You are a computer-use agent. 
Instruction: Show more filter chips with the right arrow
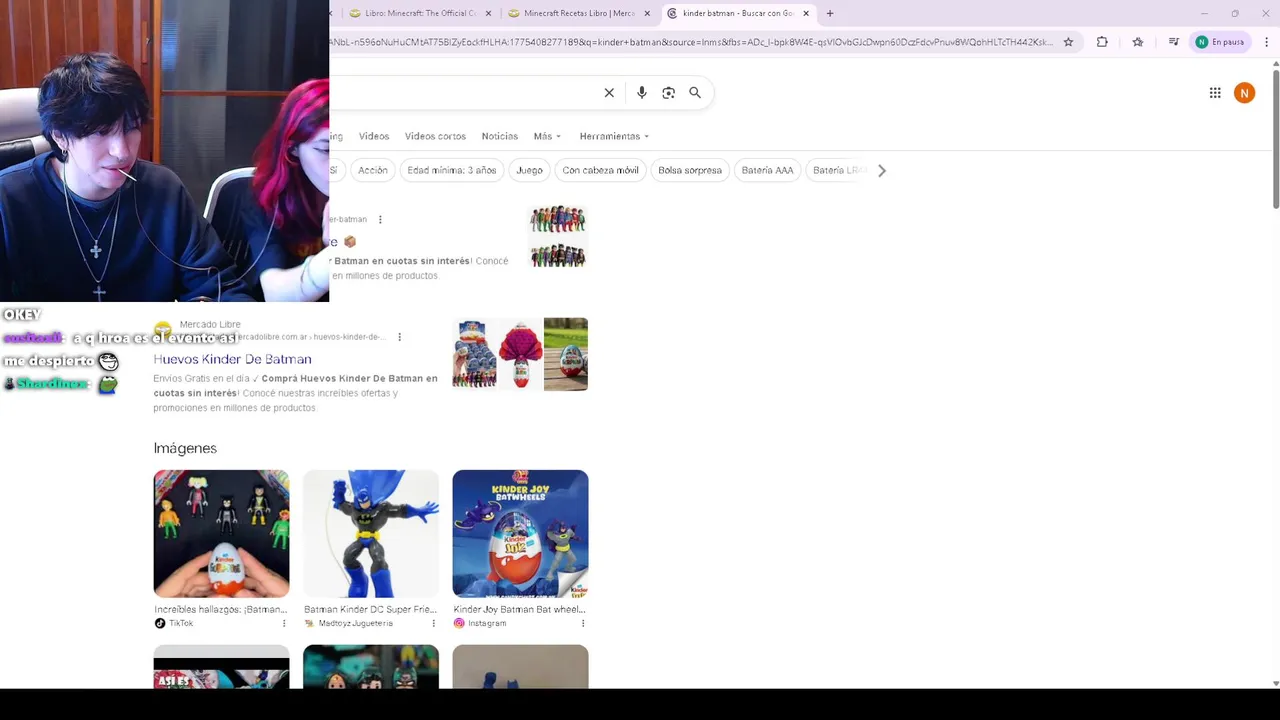881,171
